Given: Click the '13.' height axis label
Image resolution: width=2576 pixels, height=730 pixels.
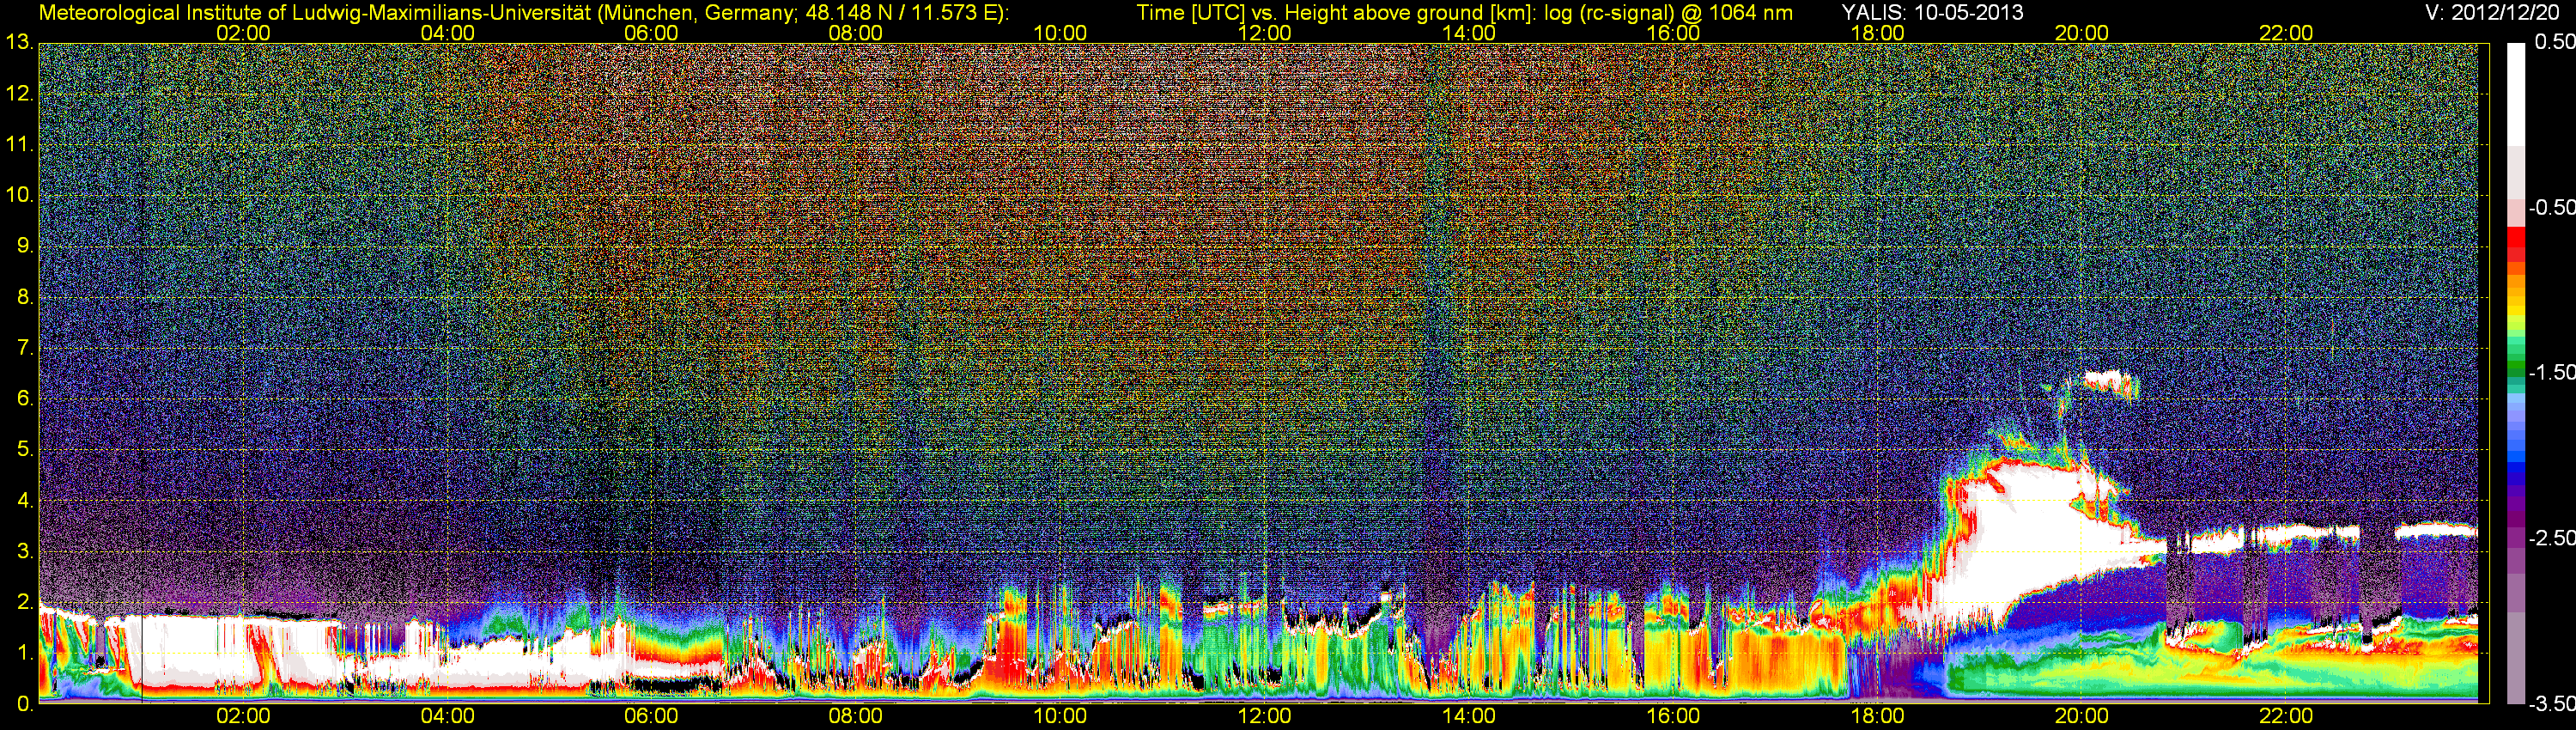Looking at the screenshot, I should pyautogui.click(x=19, y=42).
